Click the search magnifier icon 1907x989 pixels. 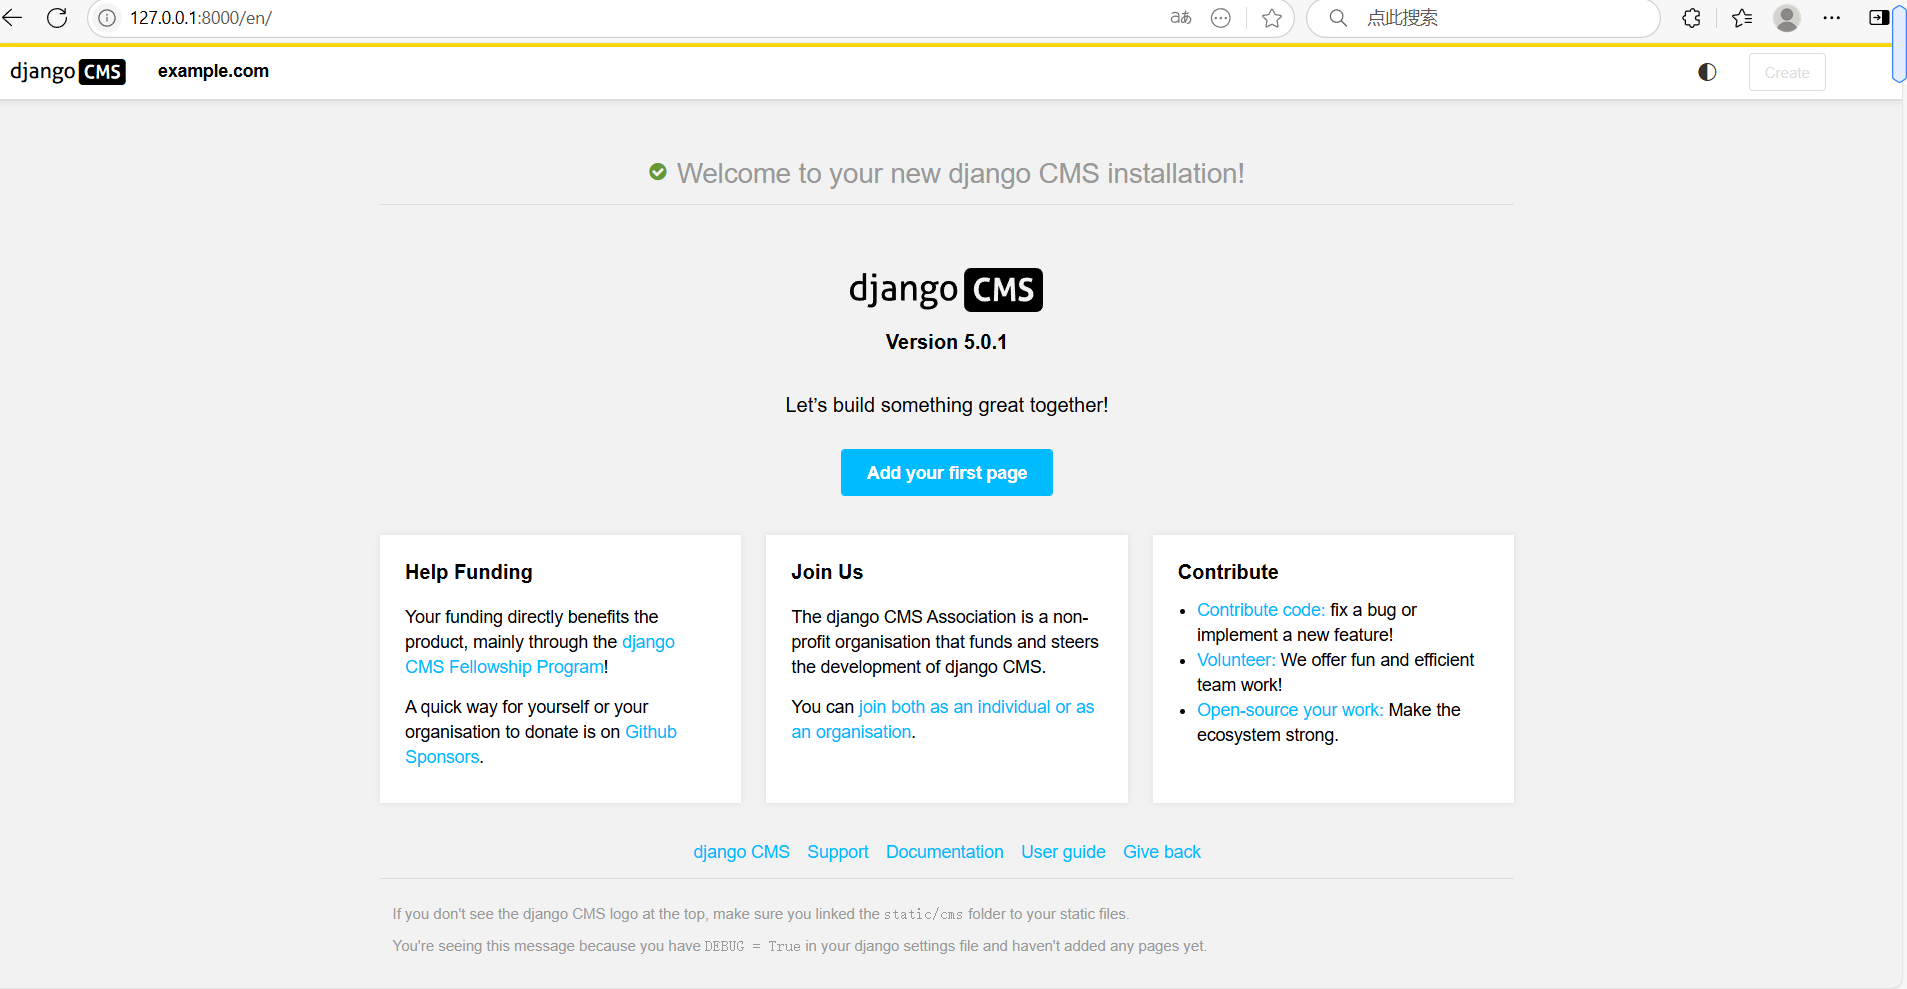[1338, 18]
